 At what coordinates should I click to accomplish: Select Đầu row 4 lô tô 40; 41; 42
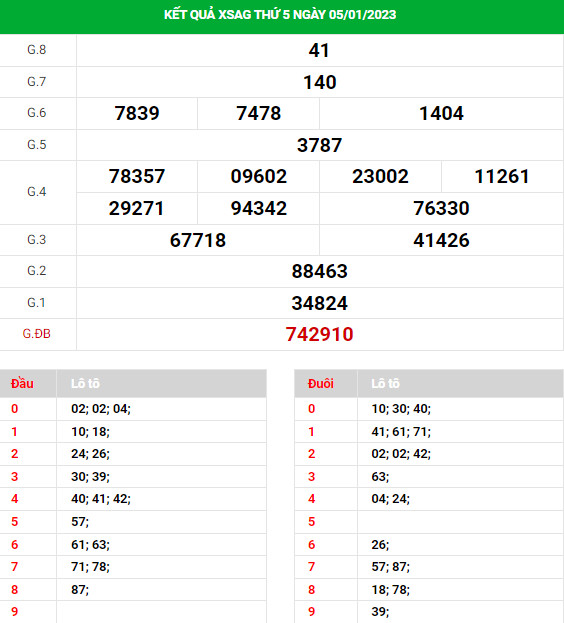[101, 499]
